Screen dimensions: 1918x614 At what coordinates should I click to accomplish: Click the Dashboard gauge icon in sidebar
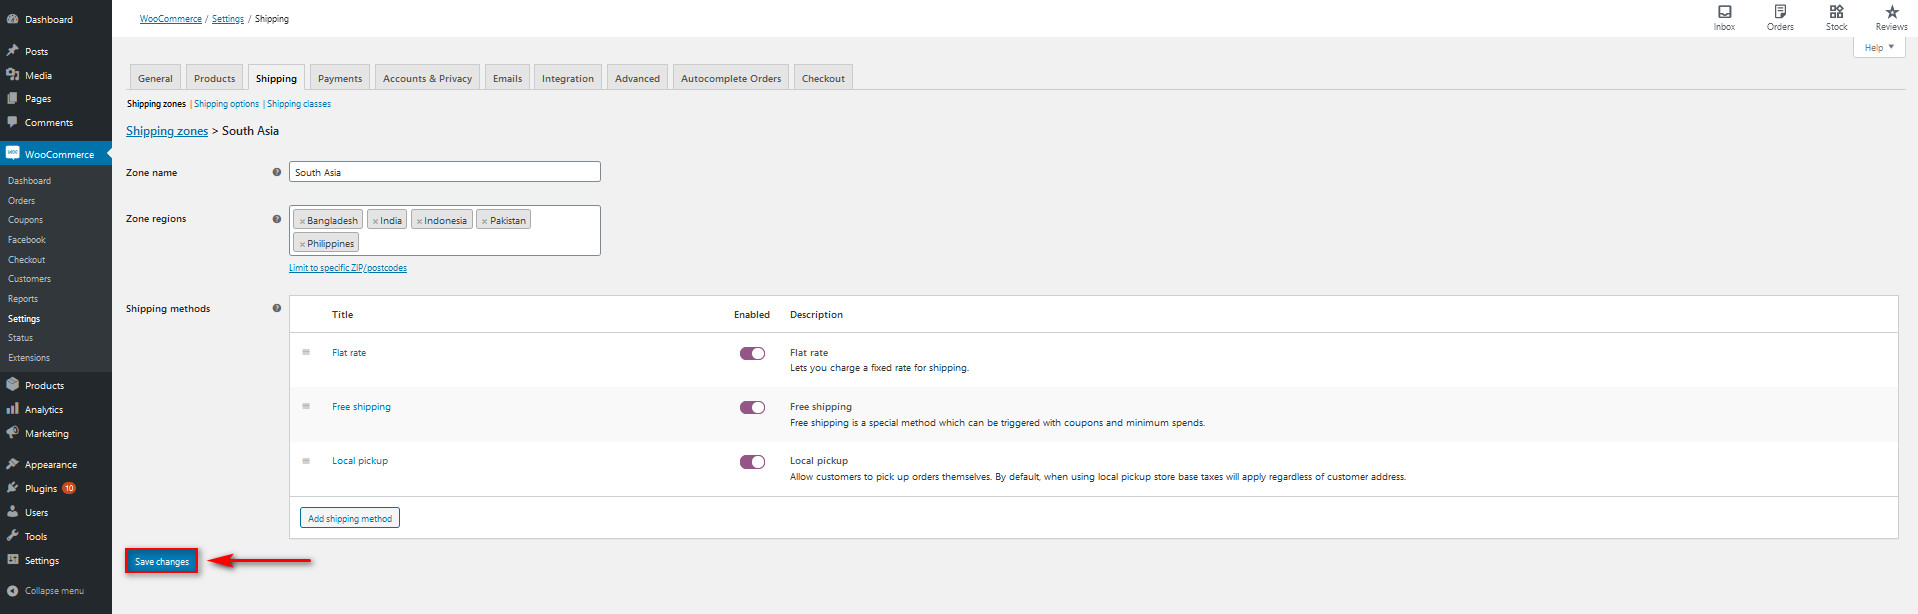click(13, 19)
